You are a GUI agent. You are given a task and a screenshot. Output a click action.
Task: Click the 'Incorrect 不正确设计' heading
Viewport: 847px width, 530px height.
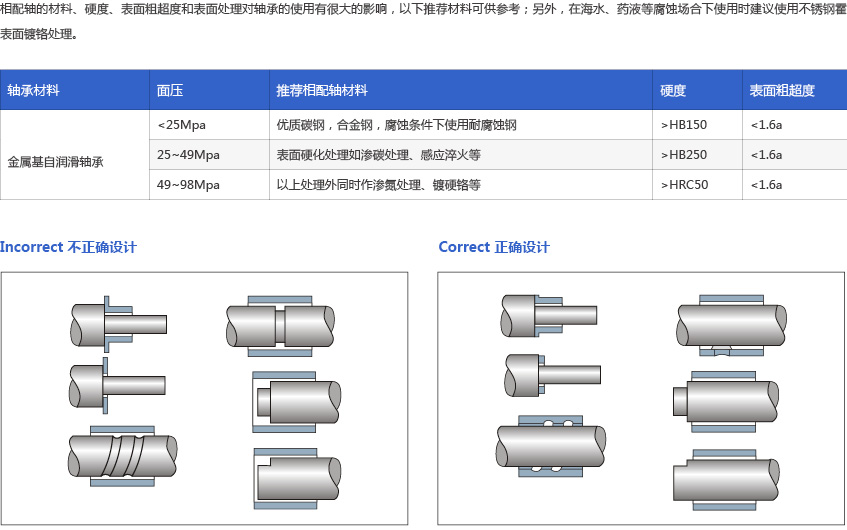(x=68, y=247)
